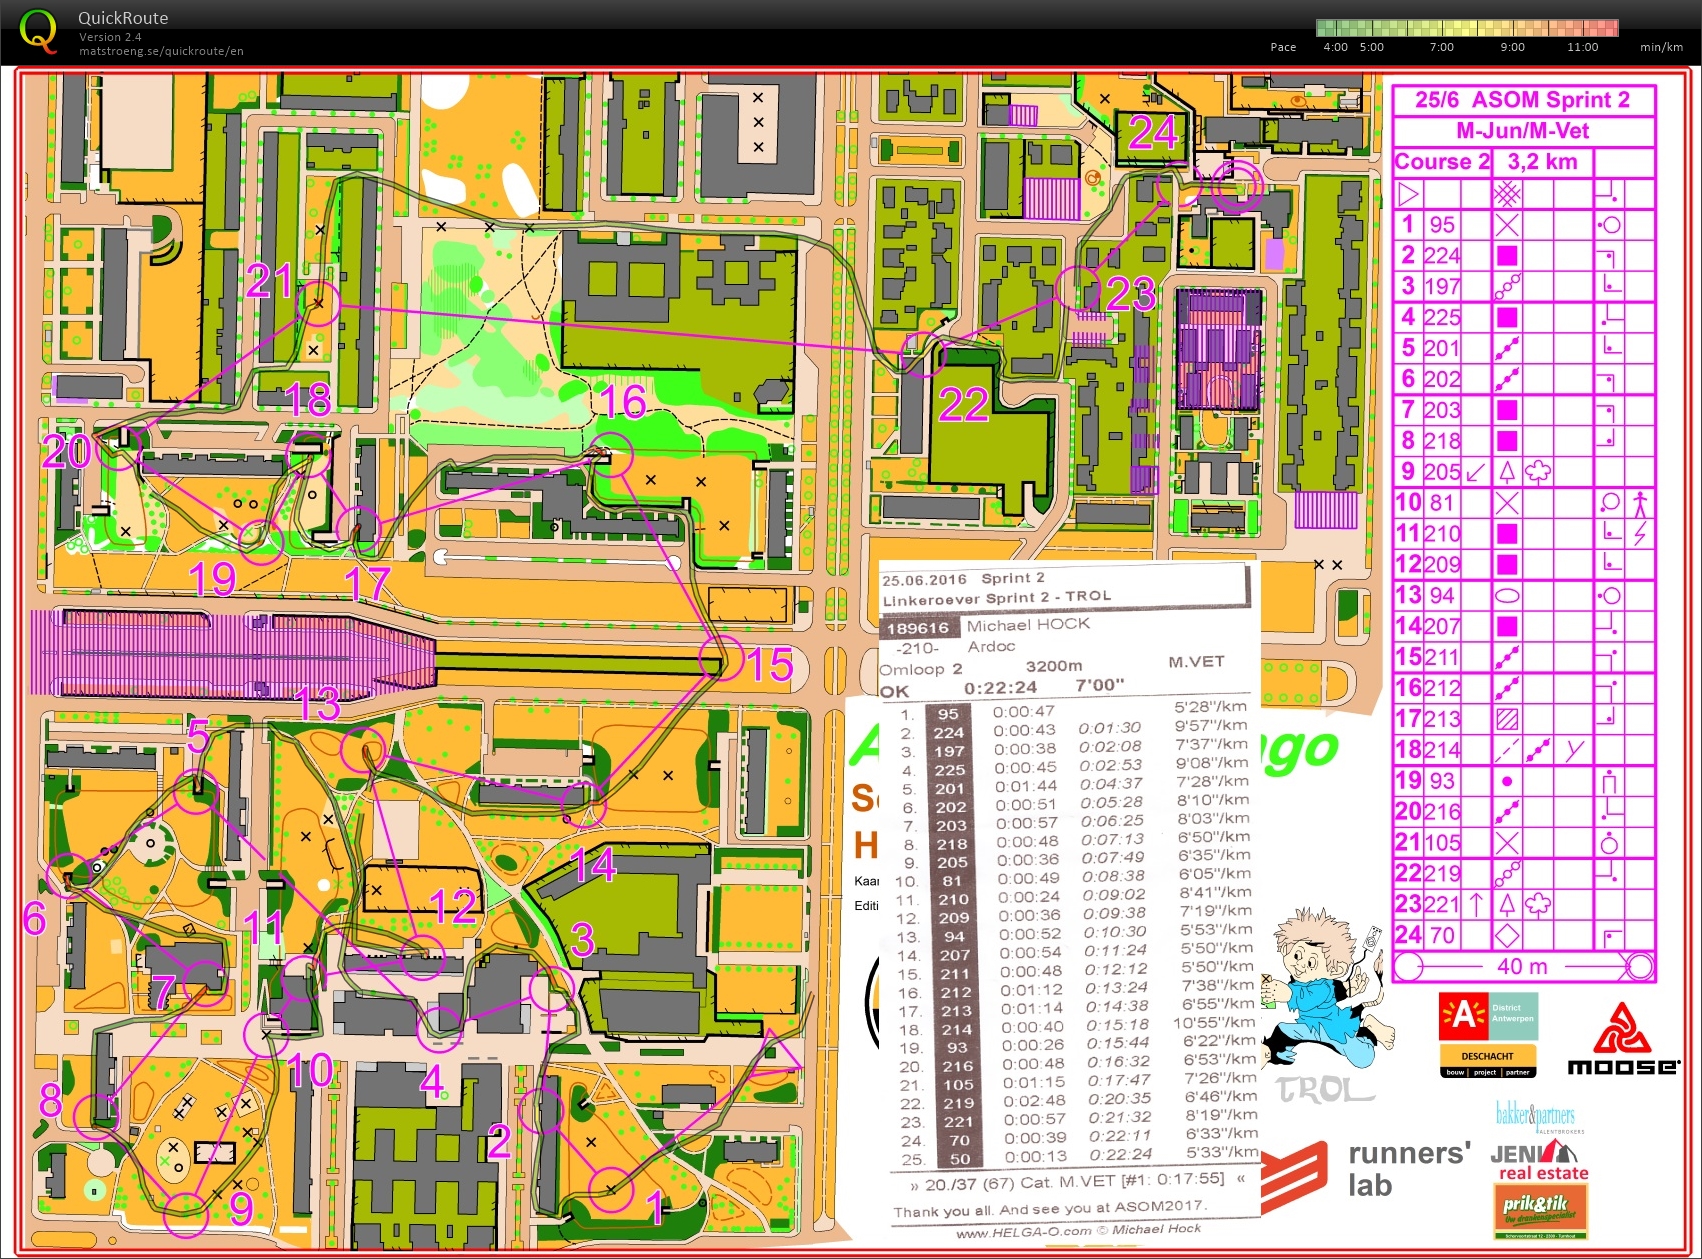Click the X symbol in row 1 code 95
The height and width of the screenshot is (1259, 1702).
pyautogui.click(x=1507, y=224)
